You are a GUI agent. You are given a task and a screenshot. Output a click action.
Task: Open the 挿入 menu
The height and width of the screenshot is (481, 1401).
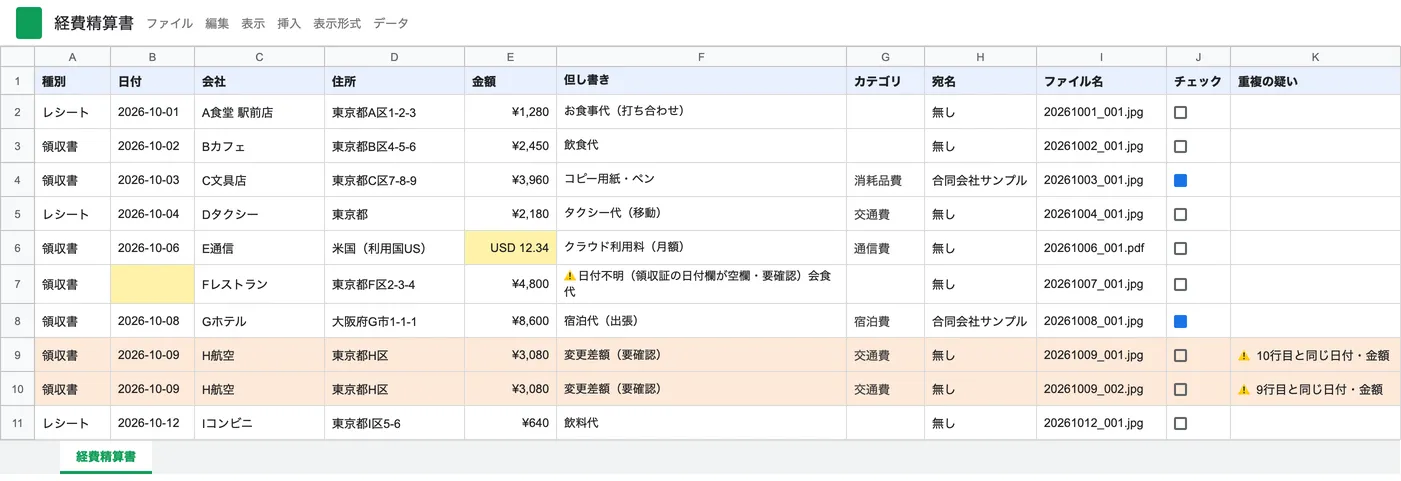click(x=289, y=23)
